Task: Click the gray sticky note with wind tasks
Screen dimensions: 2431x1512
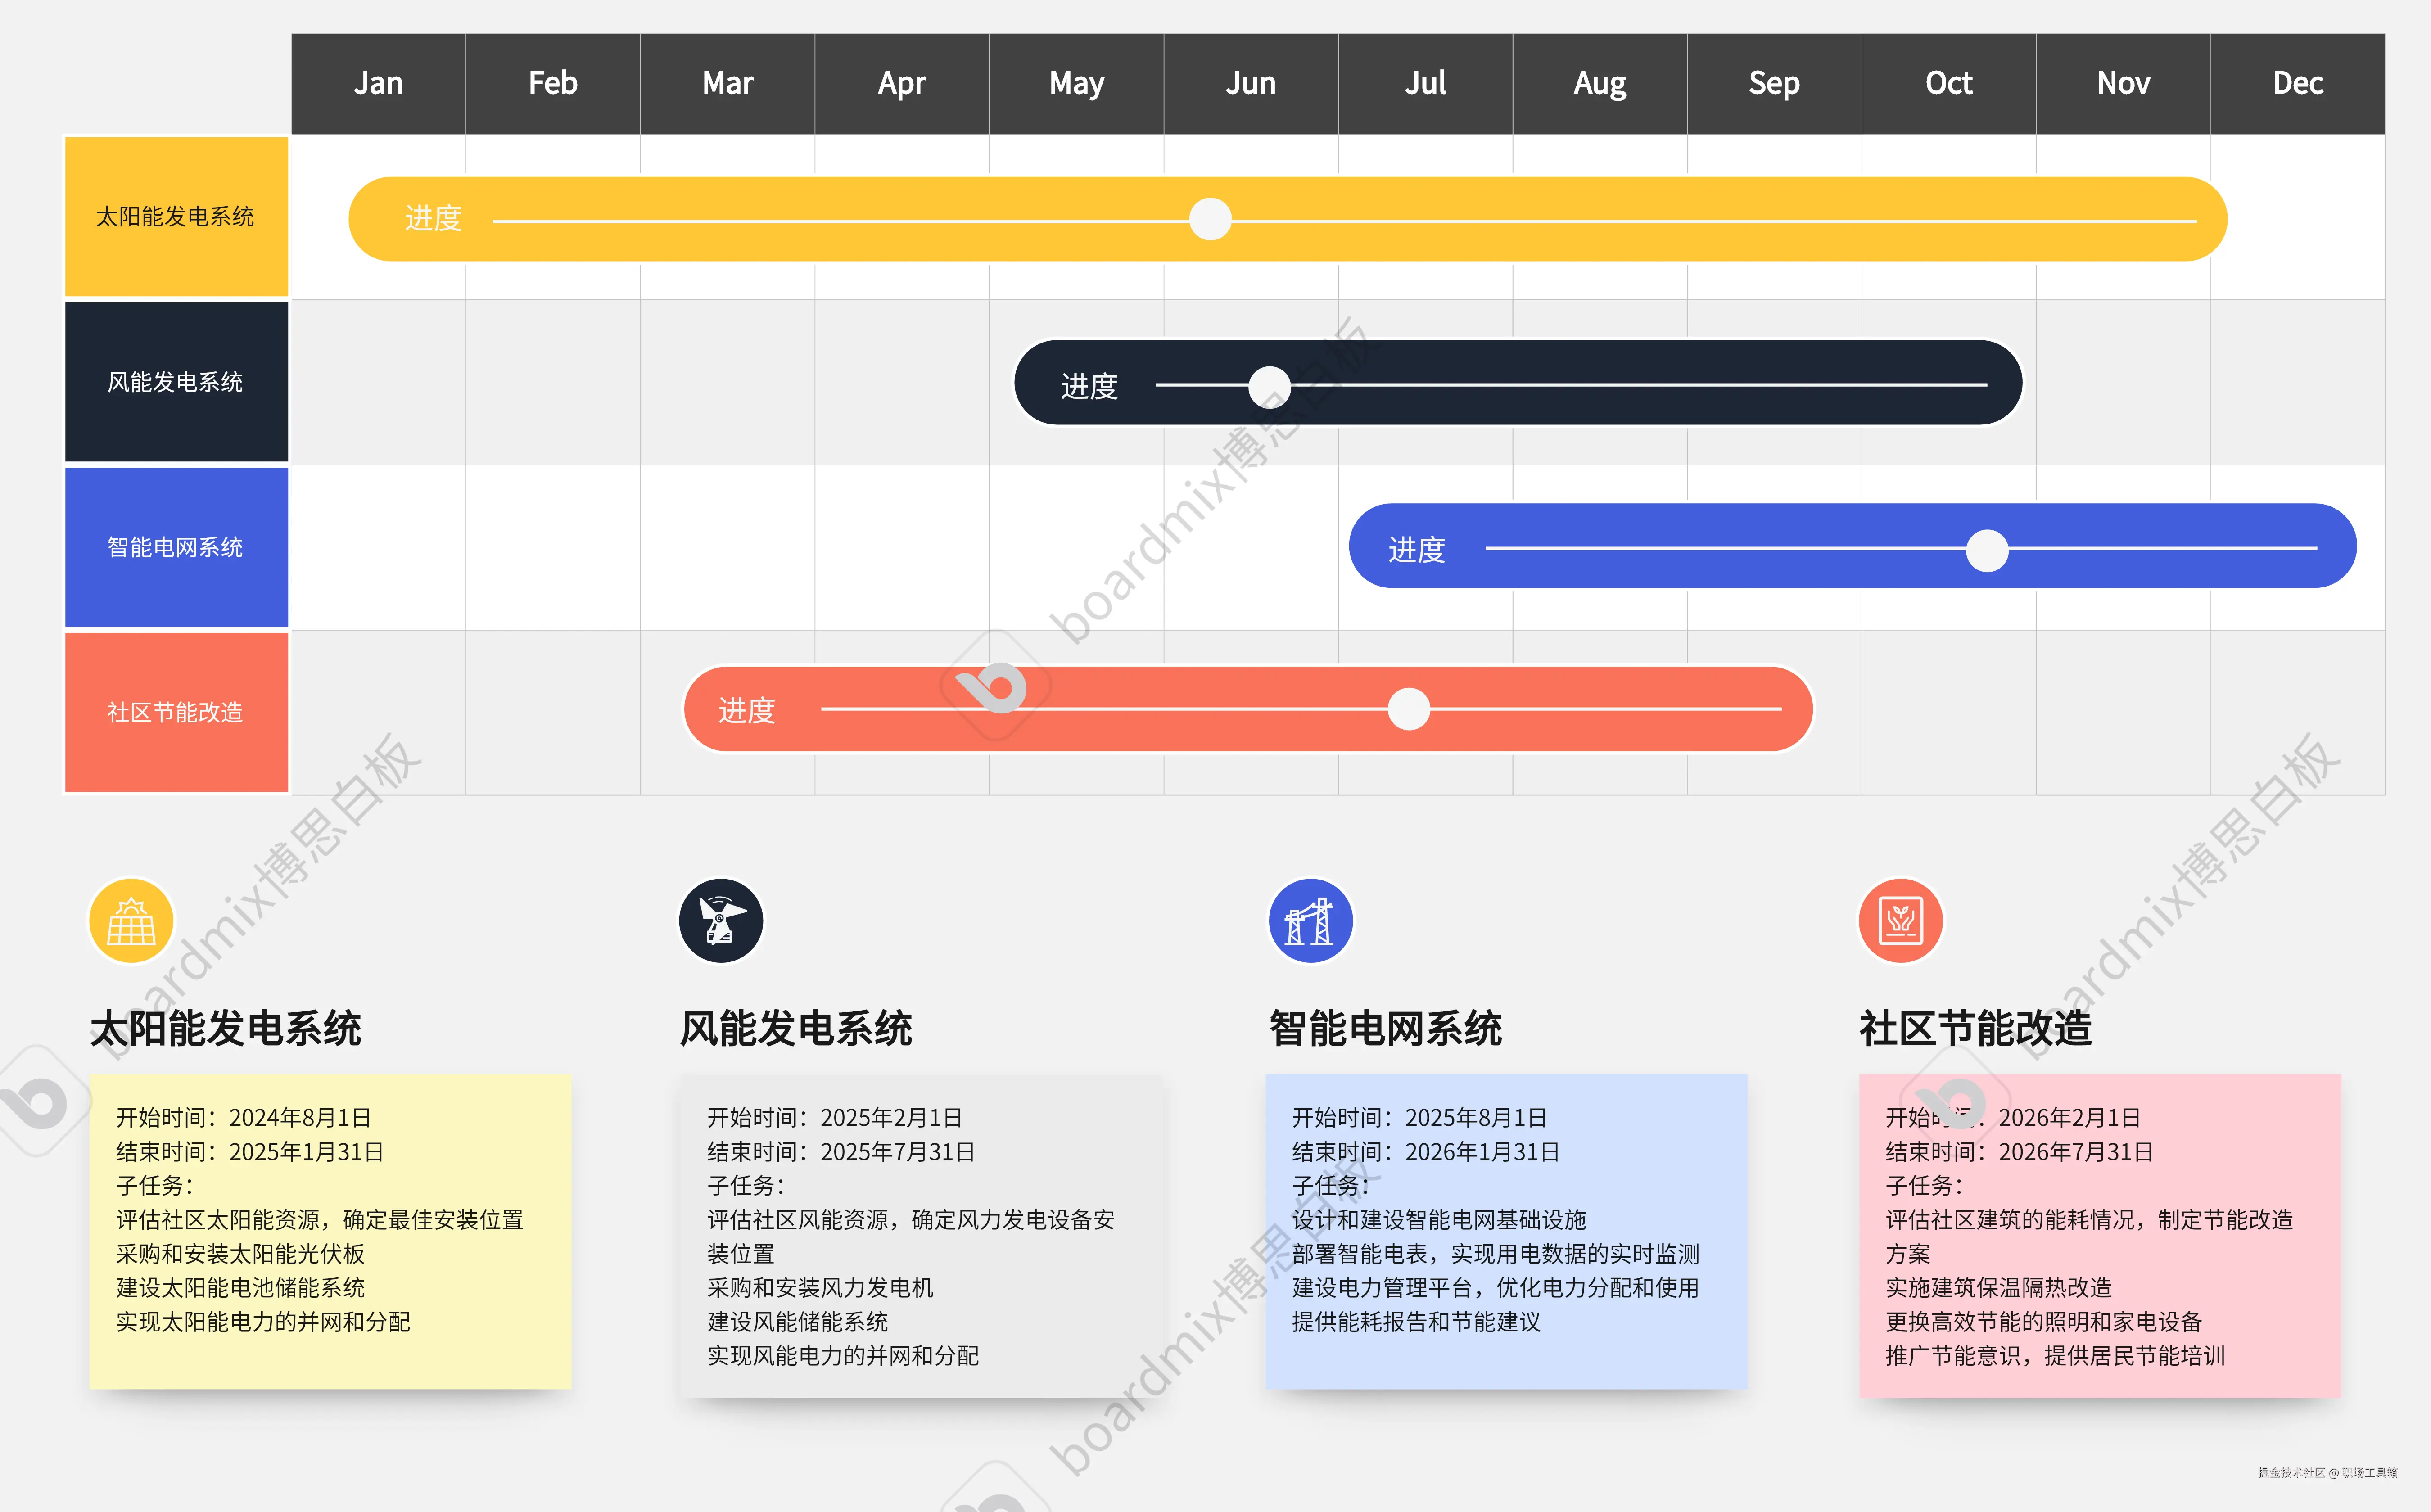Action: click(921, 1236)
